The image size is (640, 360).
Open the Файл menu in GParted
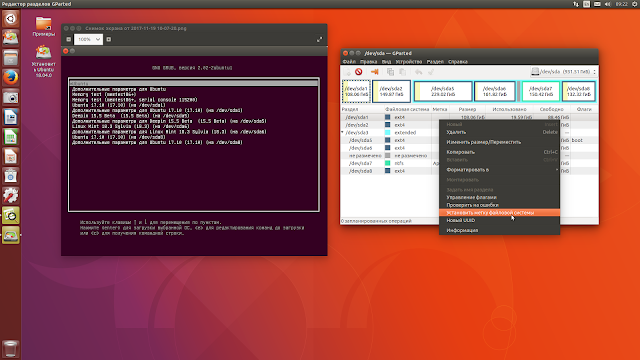pos(349,62)
